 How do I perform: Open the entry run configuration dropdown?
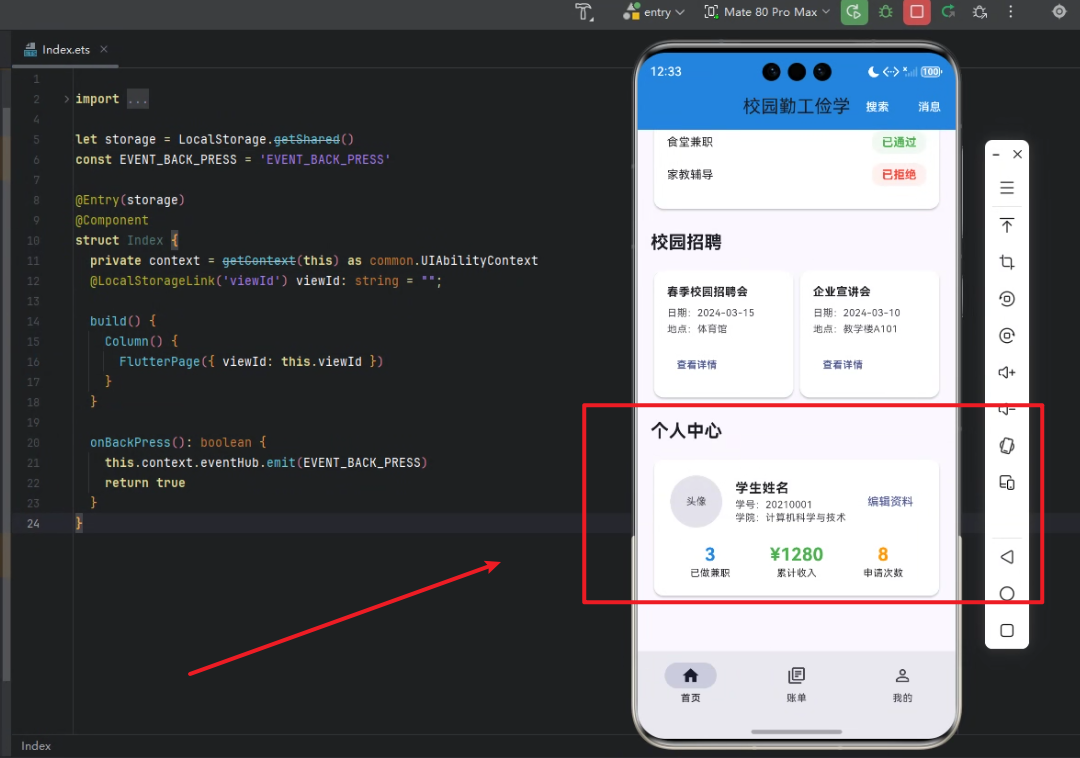pyautogui.click(x=655, y=12)
